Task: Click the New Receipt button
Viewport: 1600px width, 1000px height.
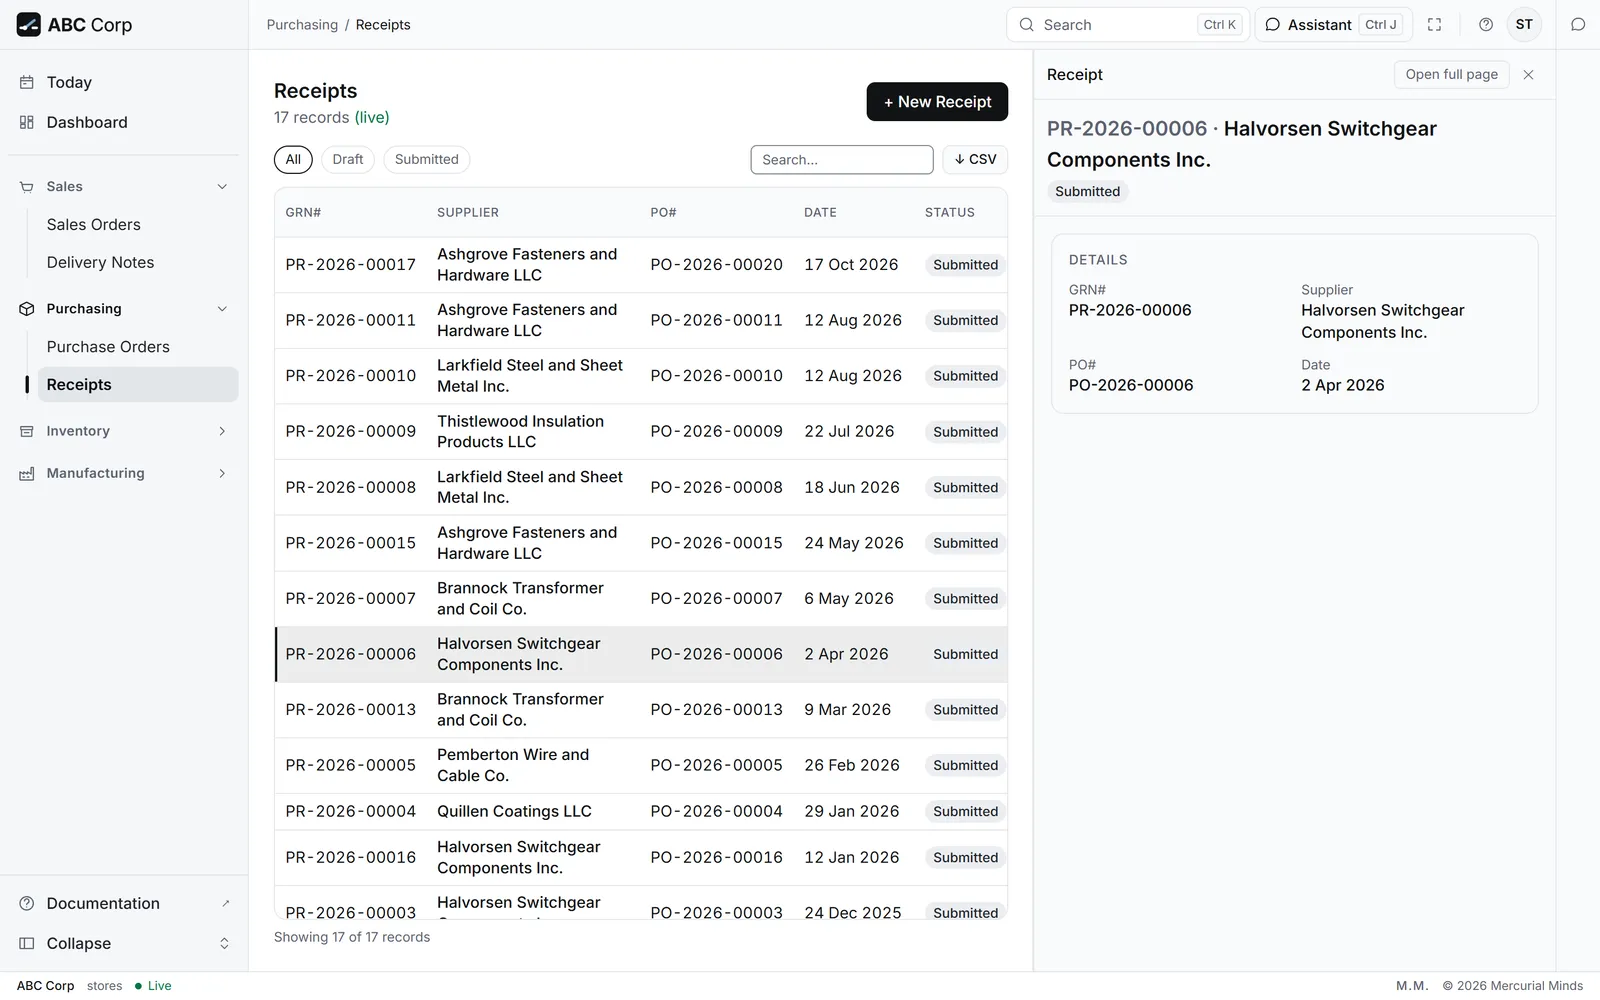Action: tap(937, 102)
